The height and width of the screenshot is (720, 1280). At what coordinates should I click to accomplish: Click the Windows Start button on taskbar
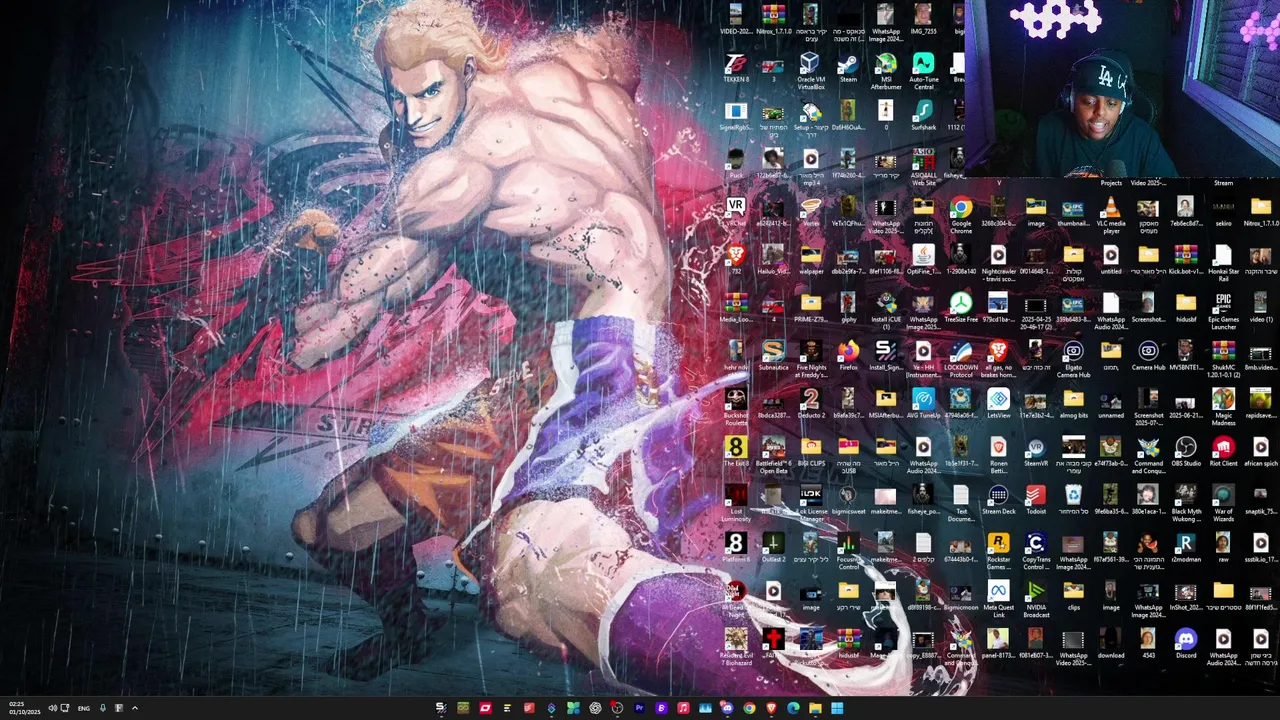pyautogui.click(x=837, y=708)
